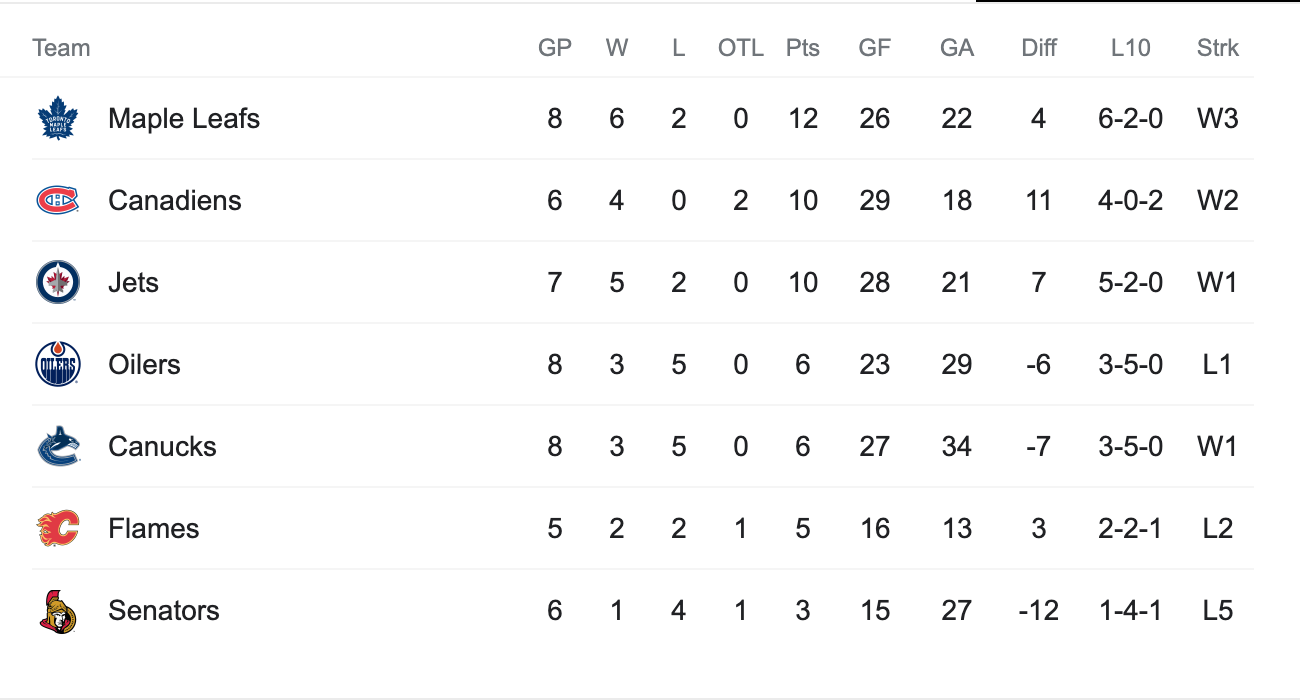Select the Calgary Flames logo

pos(57,528)
